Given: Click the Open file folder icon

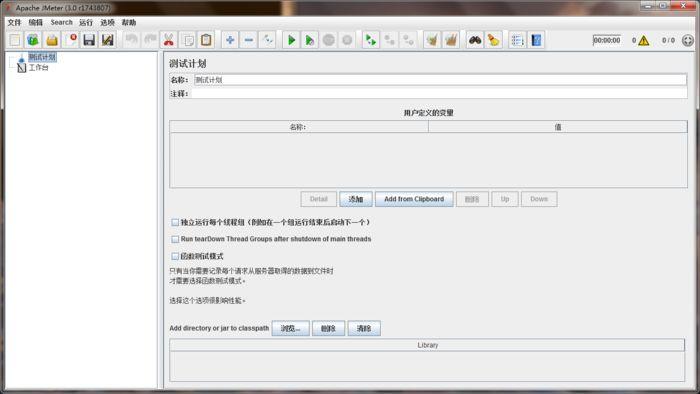Looking at the screenshot, I should coord(52,40).
